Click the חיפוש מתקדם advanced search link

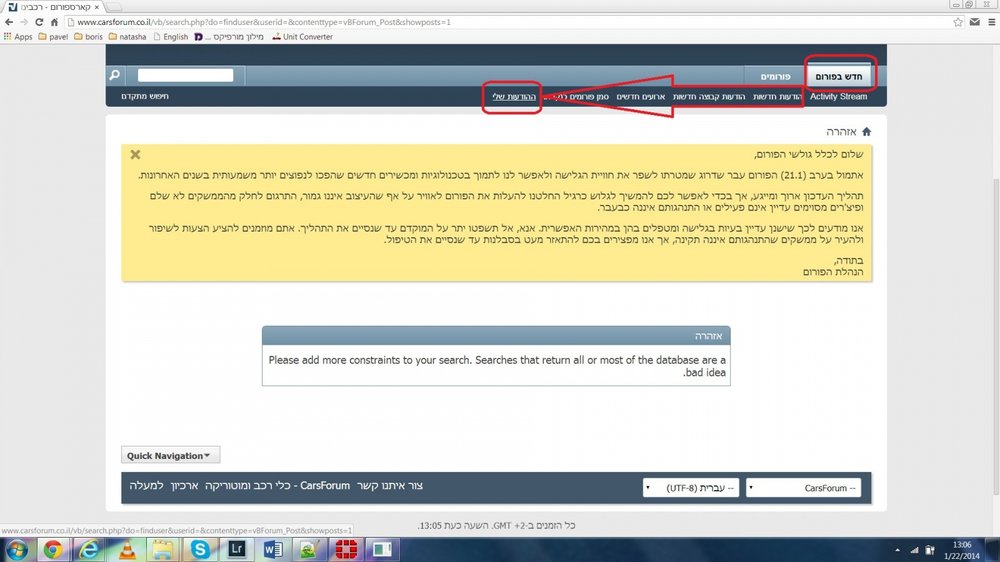[145, 96]
